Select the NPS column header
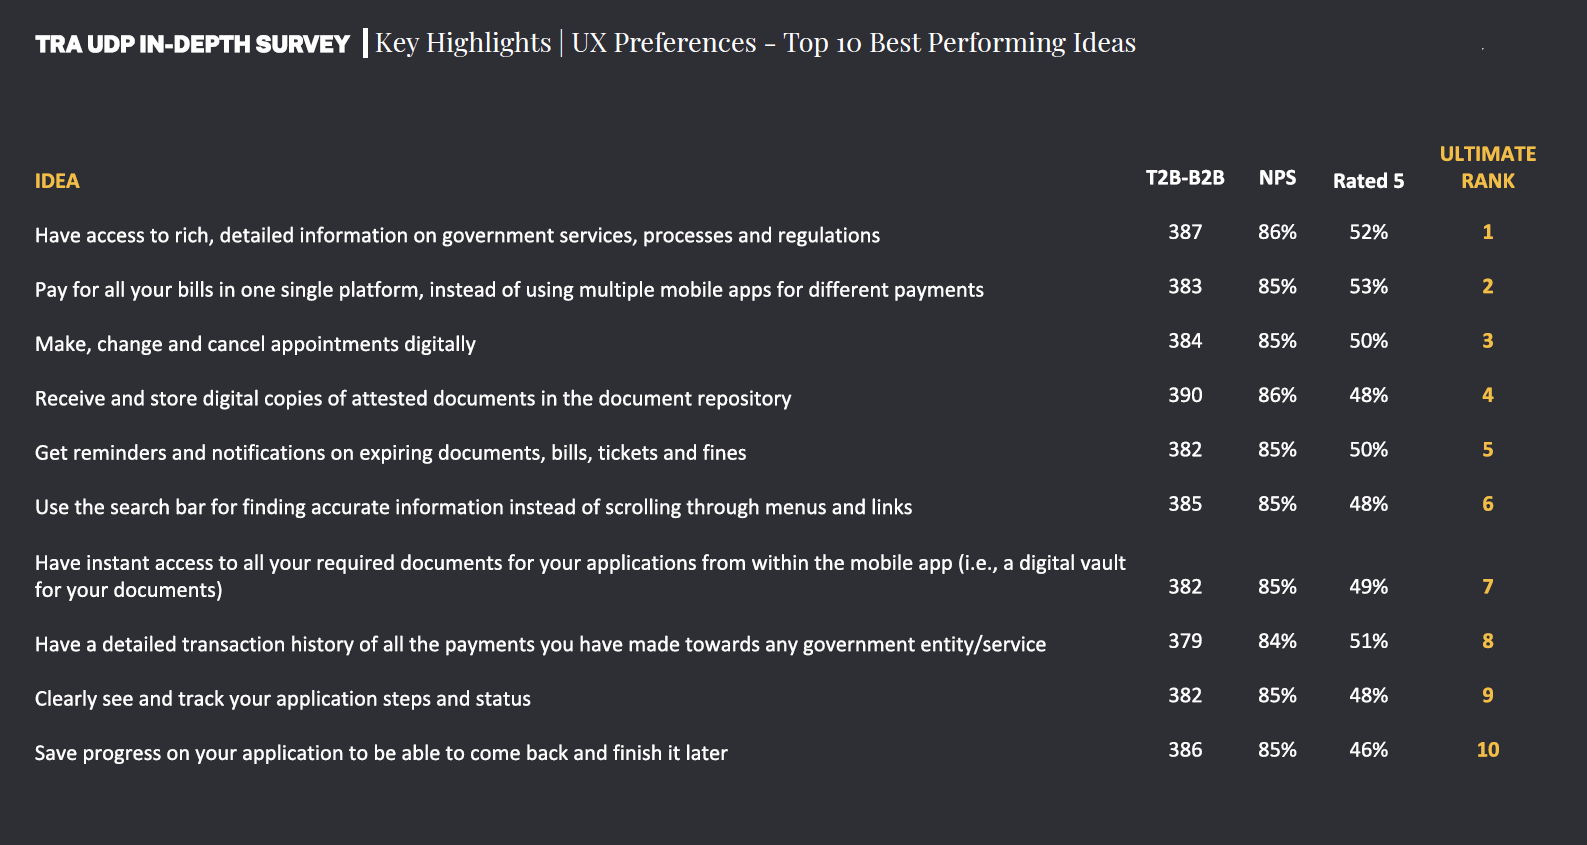The width and height of the screenshot is (1587, 845). [x=1277, y=178]
